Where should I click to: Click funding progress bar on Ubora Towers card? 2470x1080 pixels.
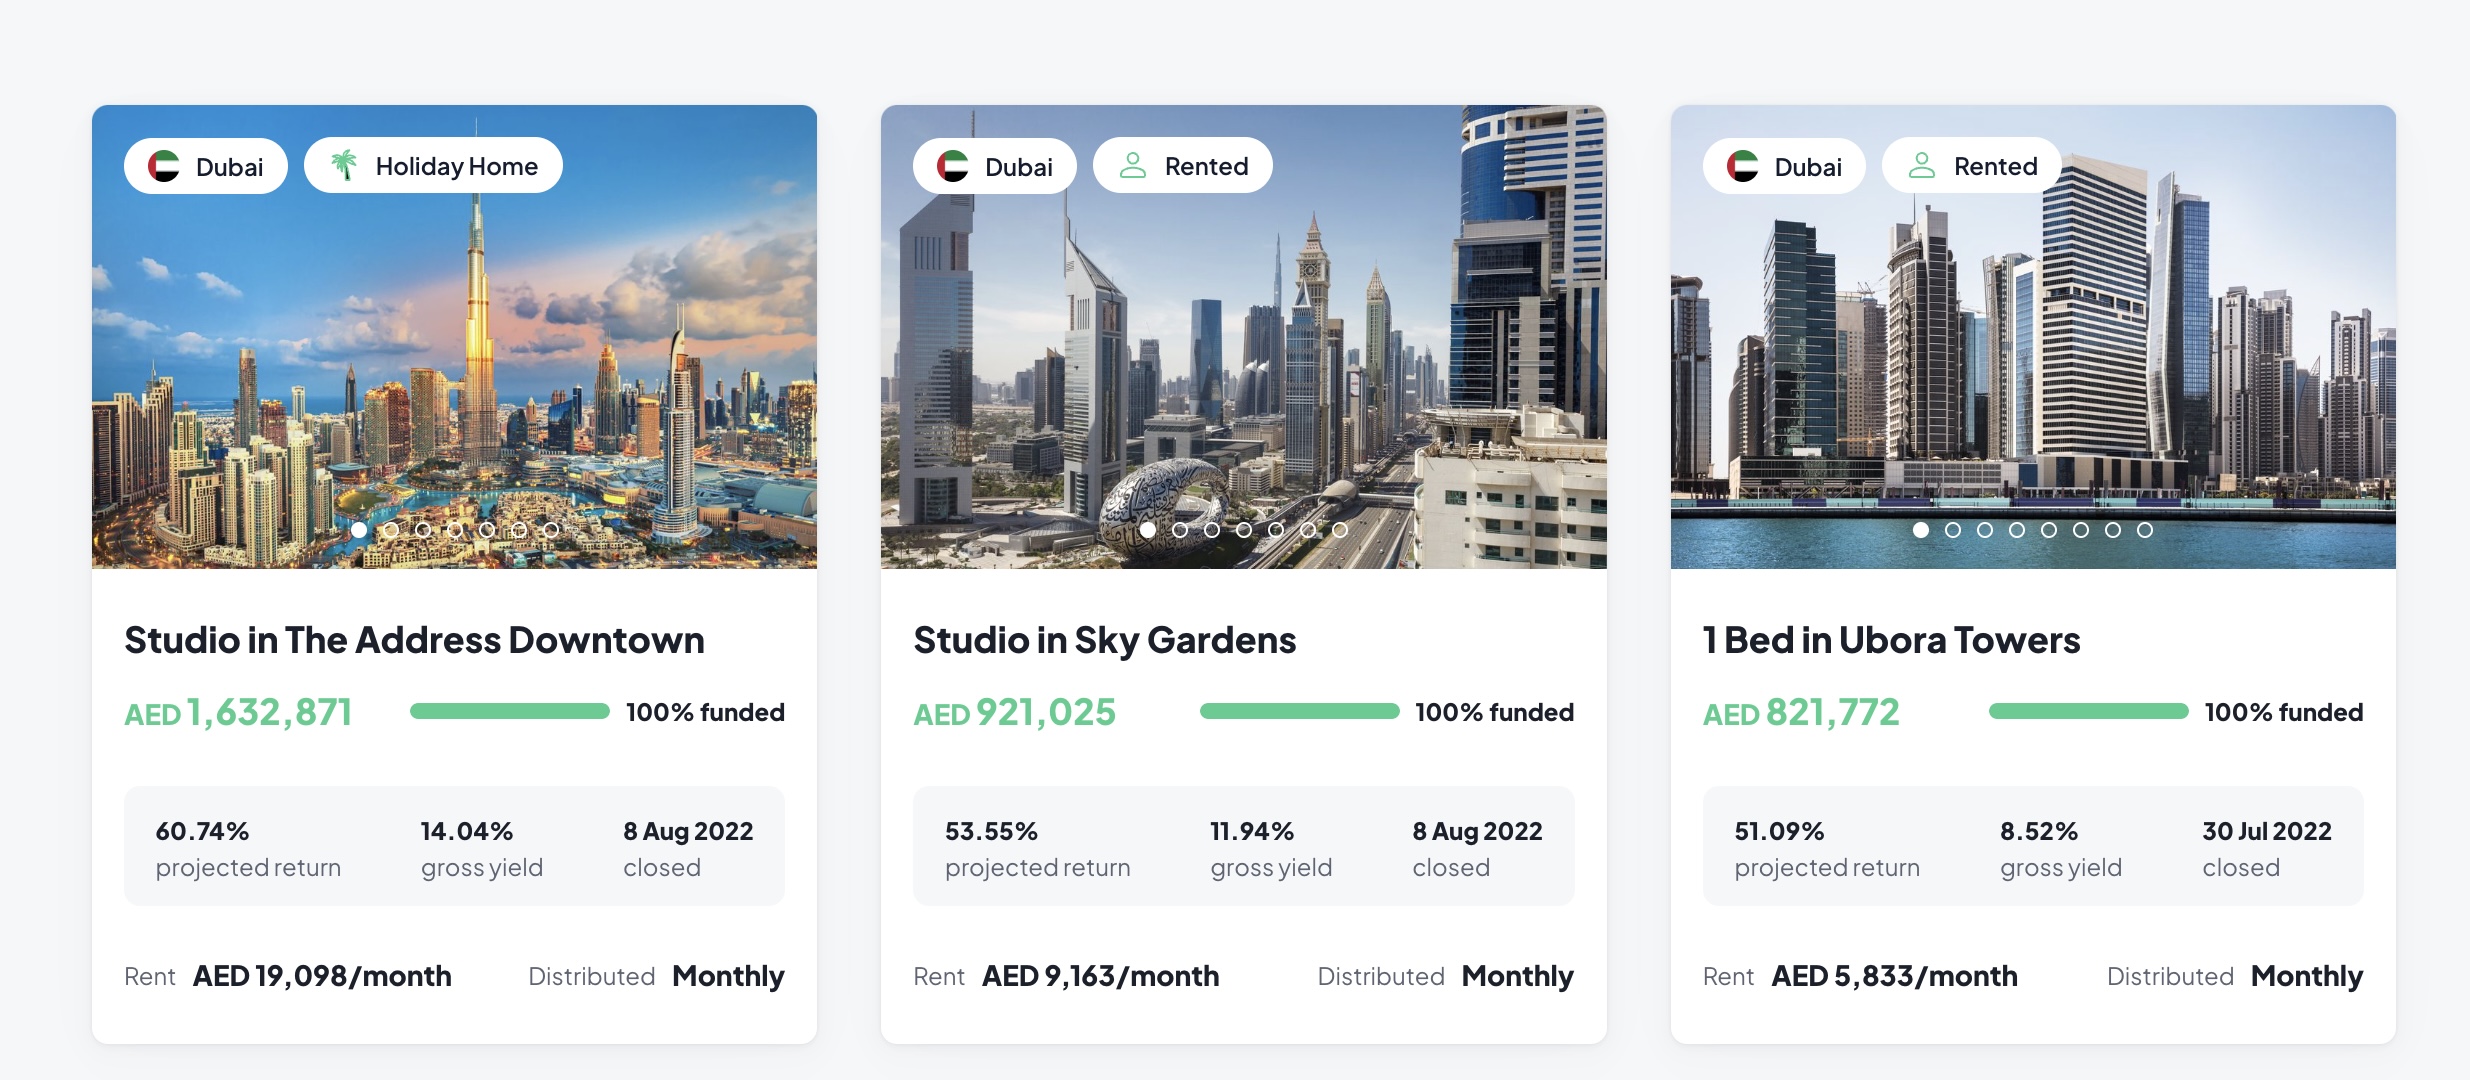(x=2088, y=712)
